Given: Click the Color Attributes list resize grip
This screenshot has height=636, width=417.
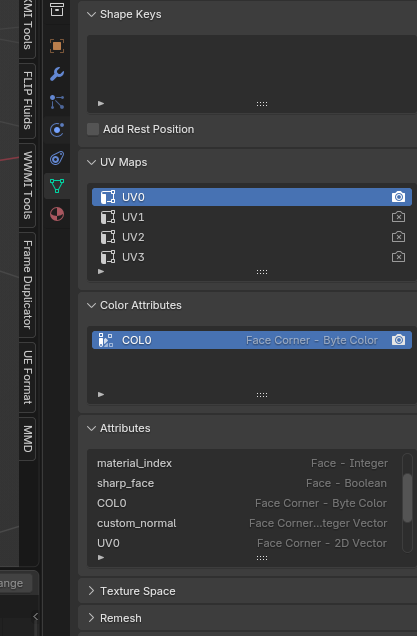Looking at the screenshot, I should (262, 395).
